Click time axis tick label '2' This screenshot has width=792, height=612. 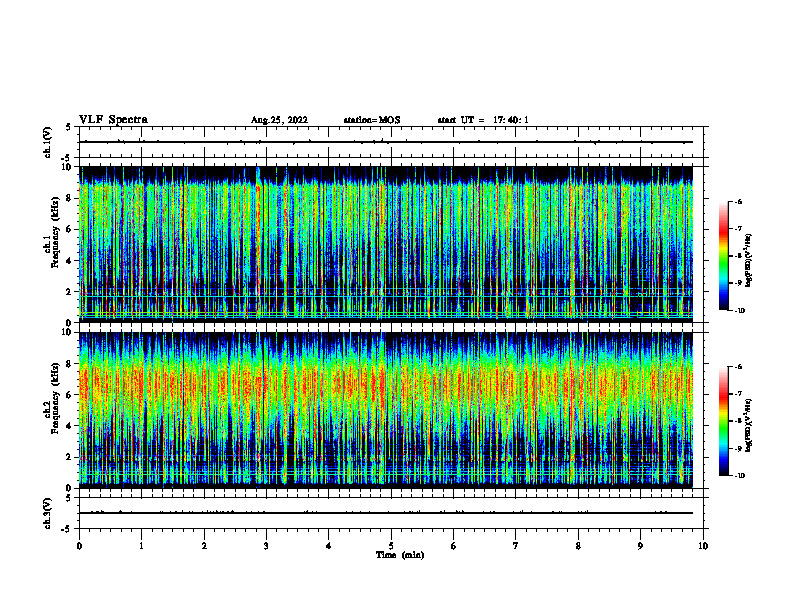[x=204, y=546]
